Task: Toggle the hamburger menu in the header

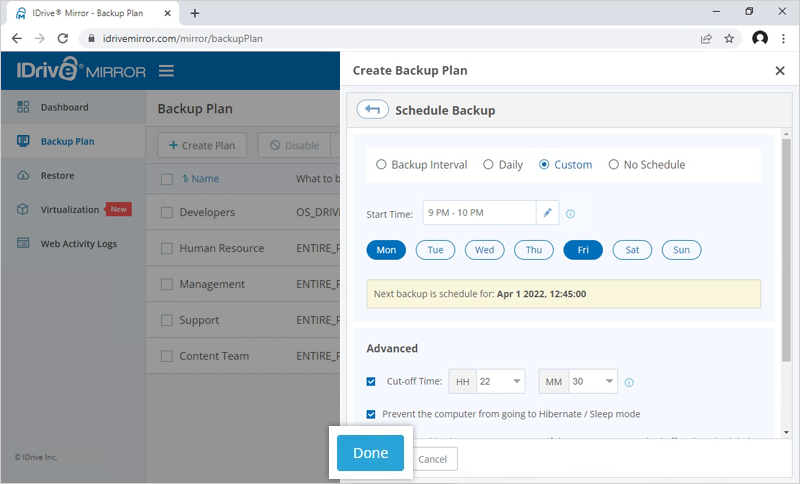Action: (x=166, y=71)
